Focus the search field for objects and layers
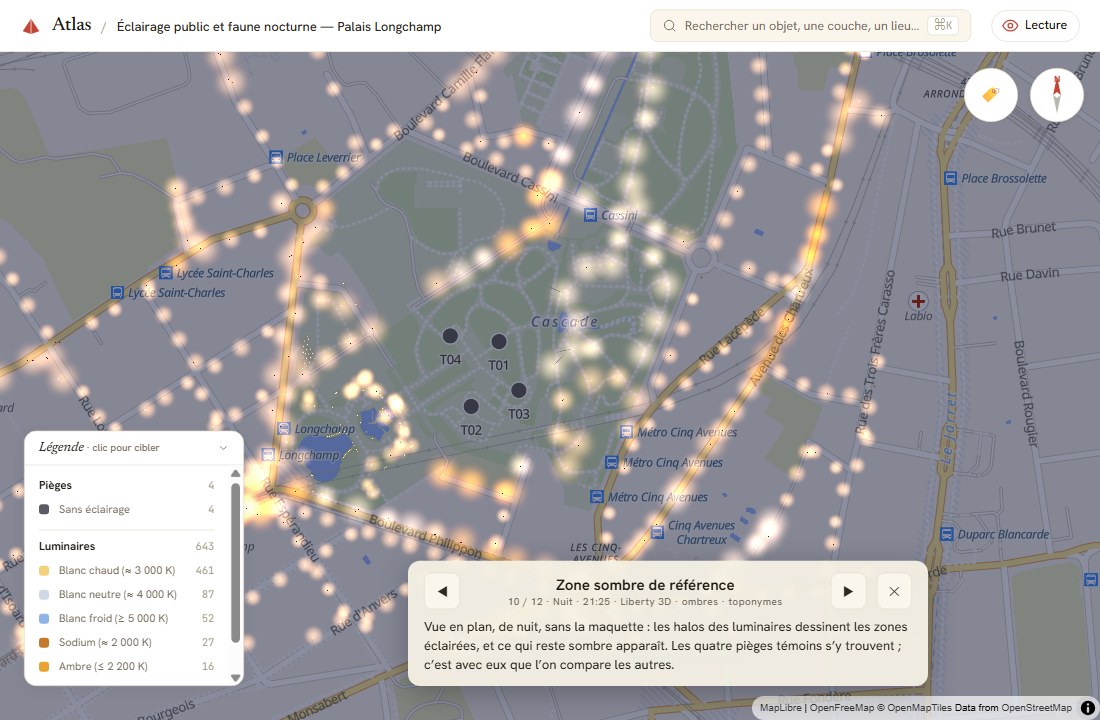This screenshot has width=1100, height=720. coord(810,26)
